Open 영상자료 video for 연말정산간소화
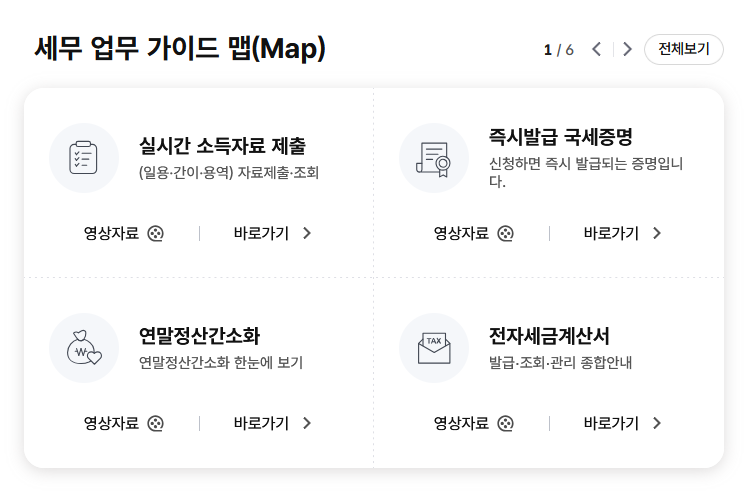The height and width of the screenshot is (499, 752). [x=123, y=423]
